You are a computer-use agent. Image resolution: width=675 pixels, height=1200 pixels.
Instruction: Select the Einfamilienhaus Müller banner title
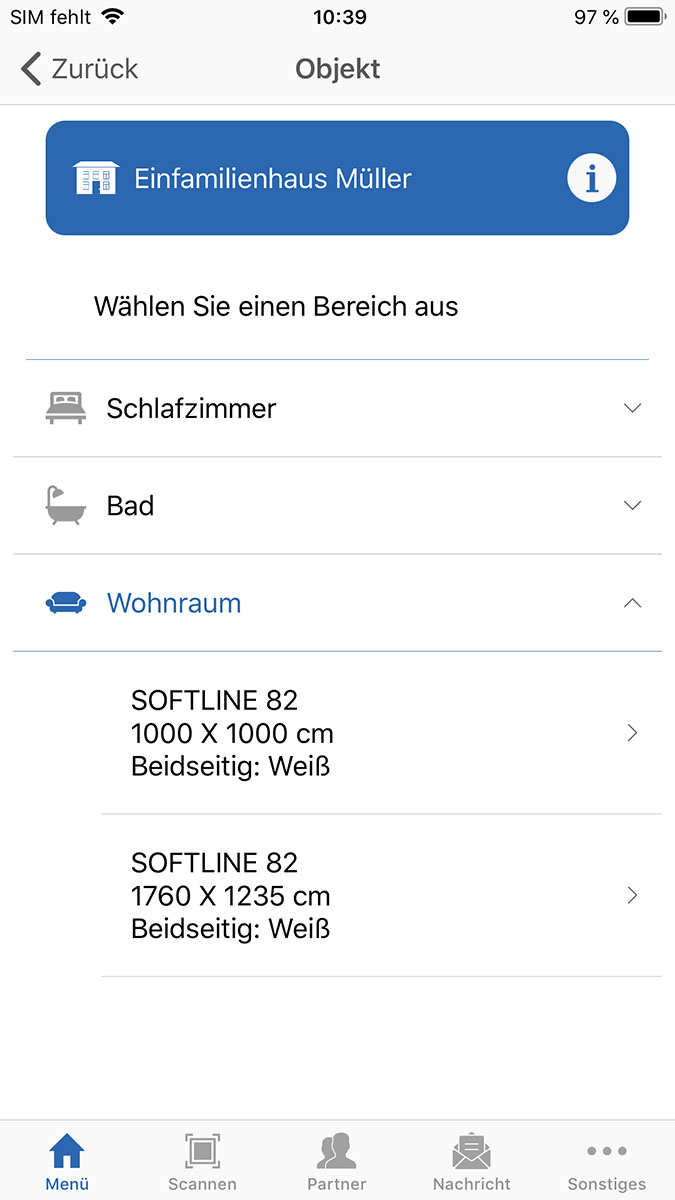(273, 179)
